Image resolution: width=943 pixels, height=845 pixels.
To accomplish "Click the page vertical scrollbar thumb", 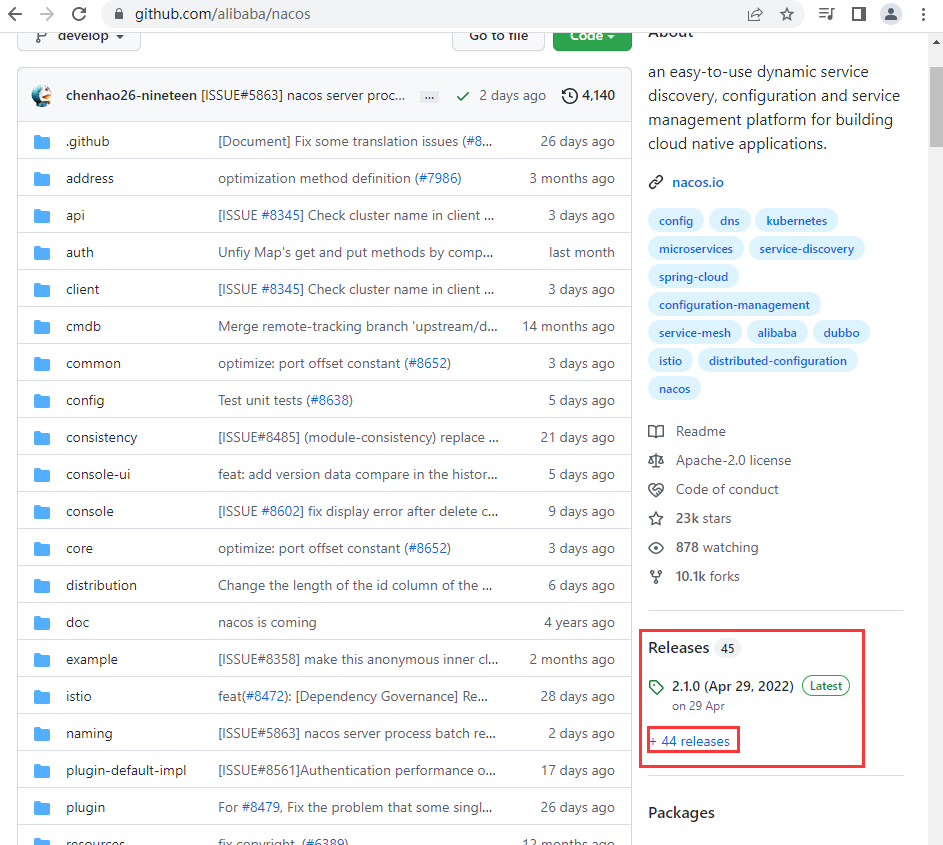I will click(936, 106).
